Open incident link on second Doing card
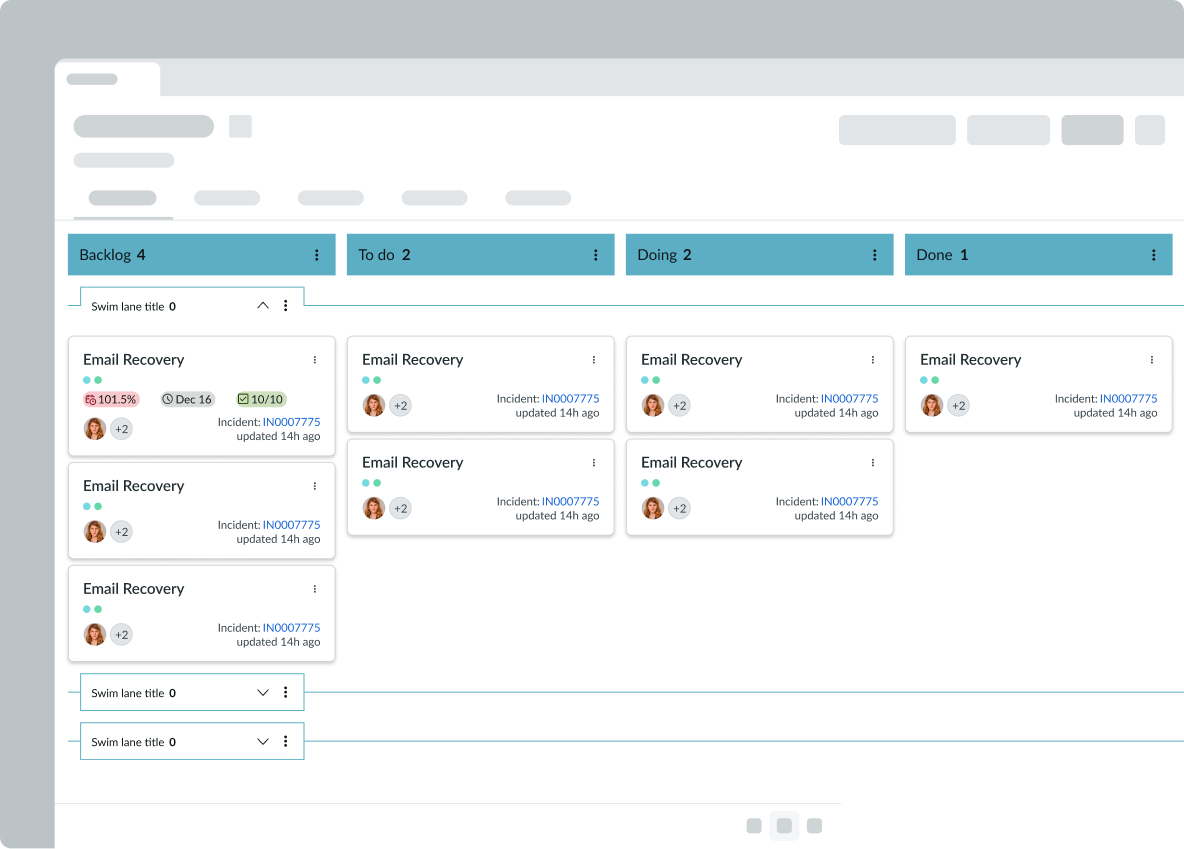This screenshot has width=1184, height=849. coord(849,502)
